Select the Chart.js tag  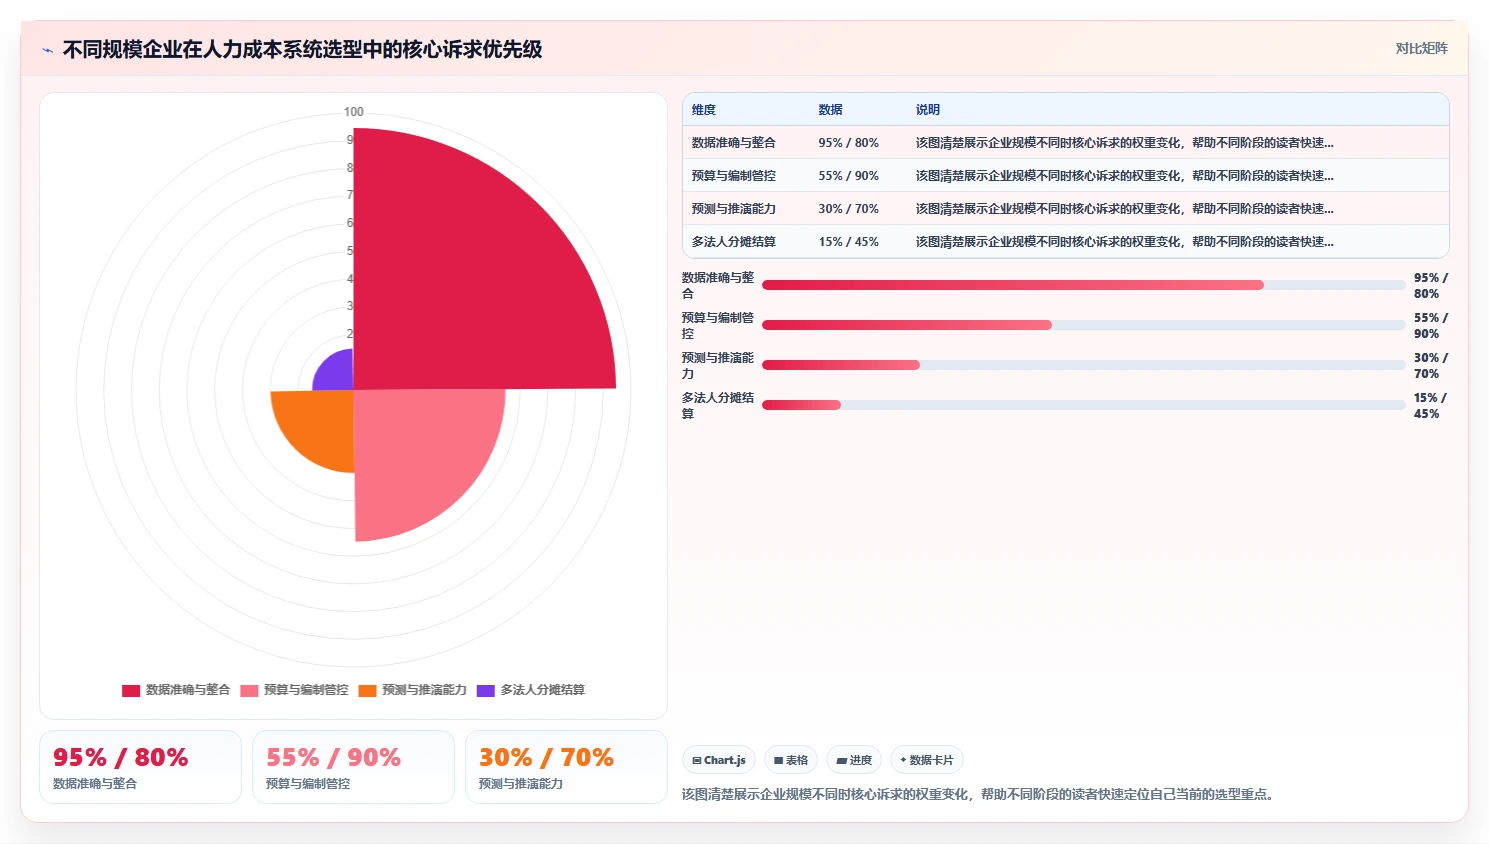click(719, 760)
